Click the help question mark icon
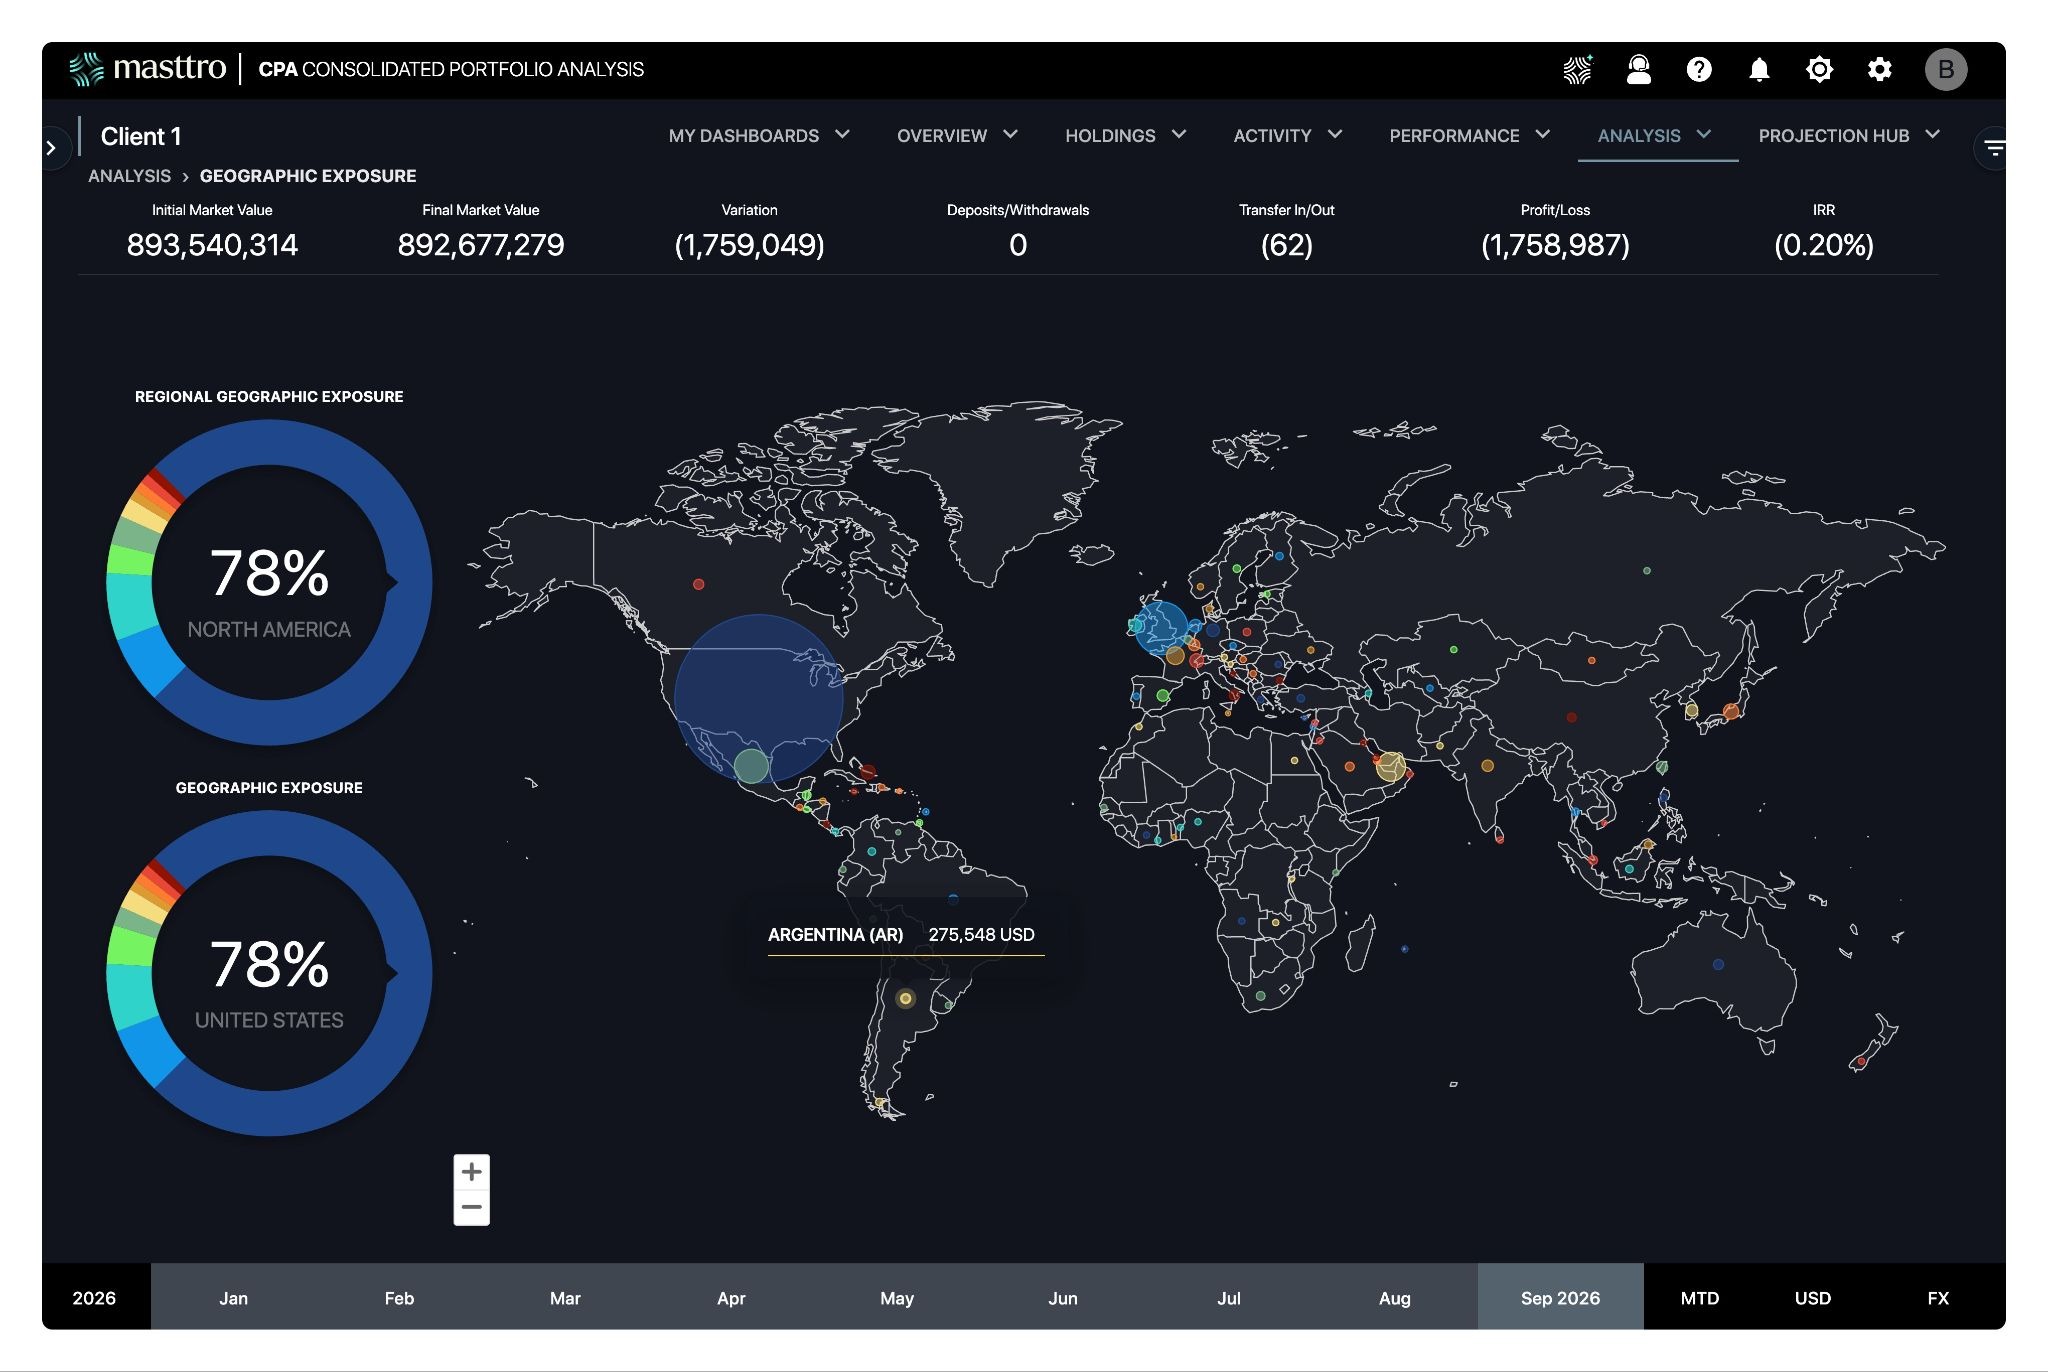 pos(1699,69)
